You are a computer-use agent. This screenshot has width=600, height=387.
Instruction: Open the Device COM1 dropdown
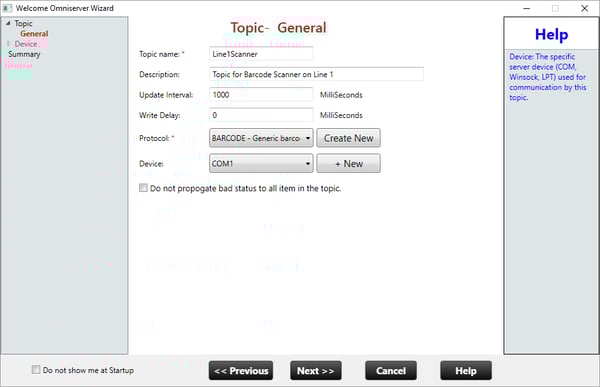pyautogui.click(x=261, y=163)
